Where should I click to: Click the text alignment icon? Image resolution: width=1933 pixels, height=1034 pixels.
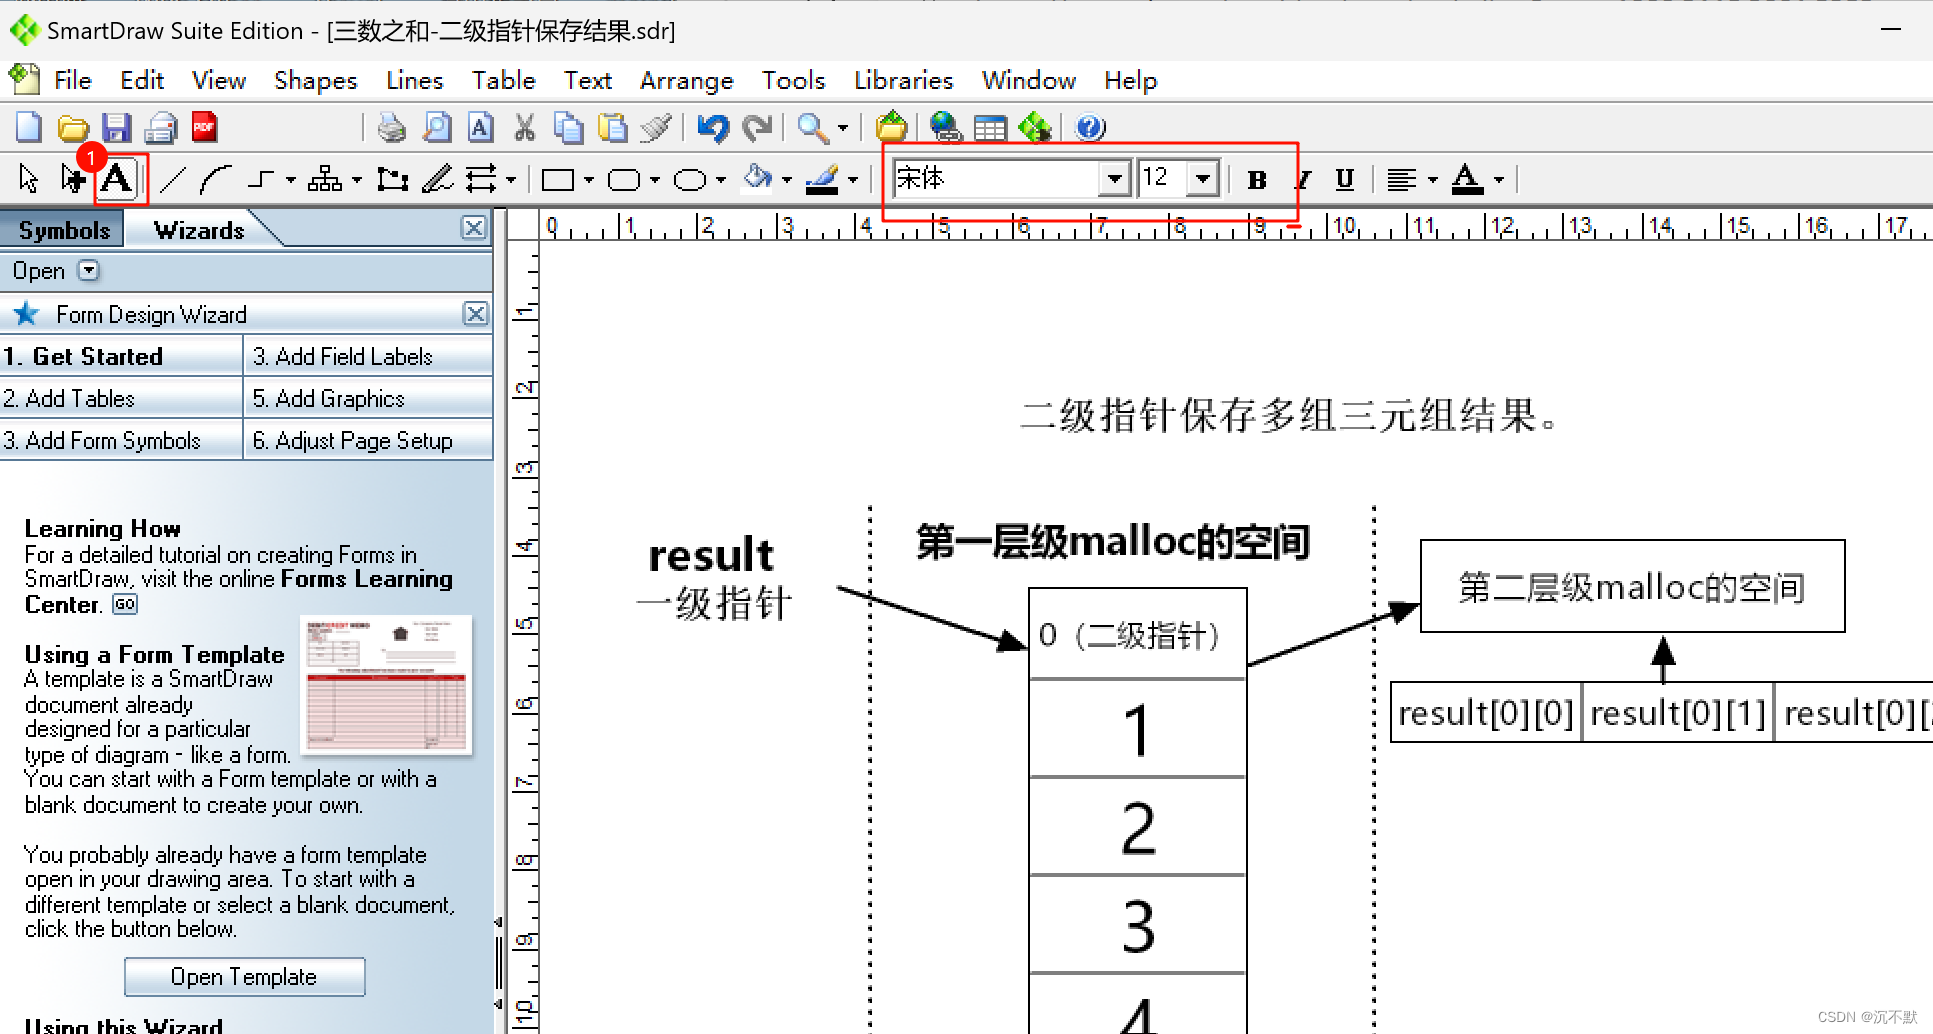pos(1401,180)
